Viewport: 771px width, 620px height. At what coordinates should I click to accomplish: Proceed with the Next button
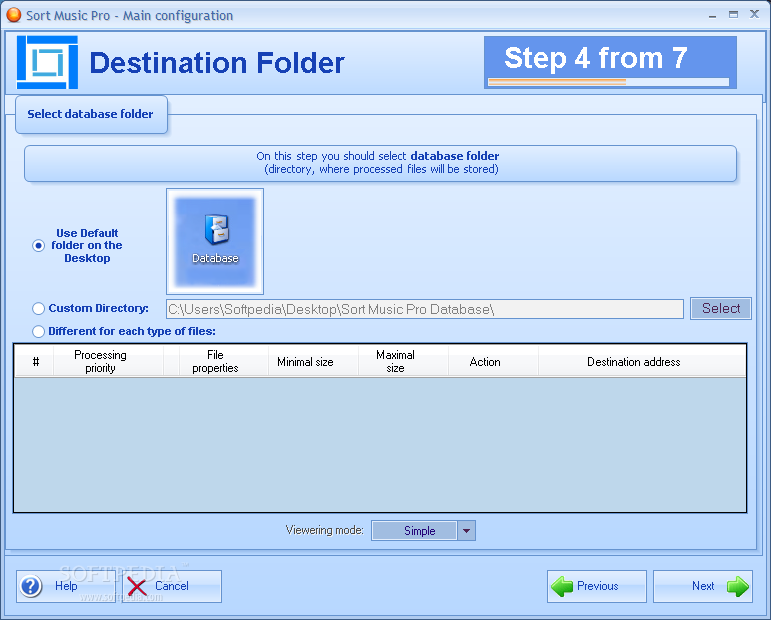(x=703, y=587)
